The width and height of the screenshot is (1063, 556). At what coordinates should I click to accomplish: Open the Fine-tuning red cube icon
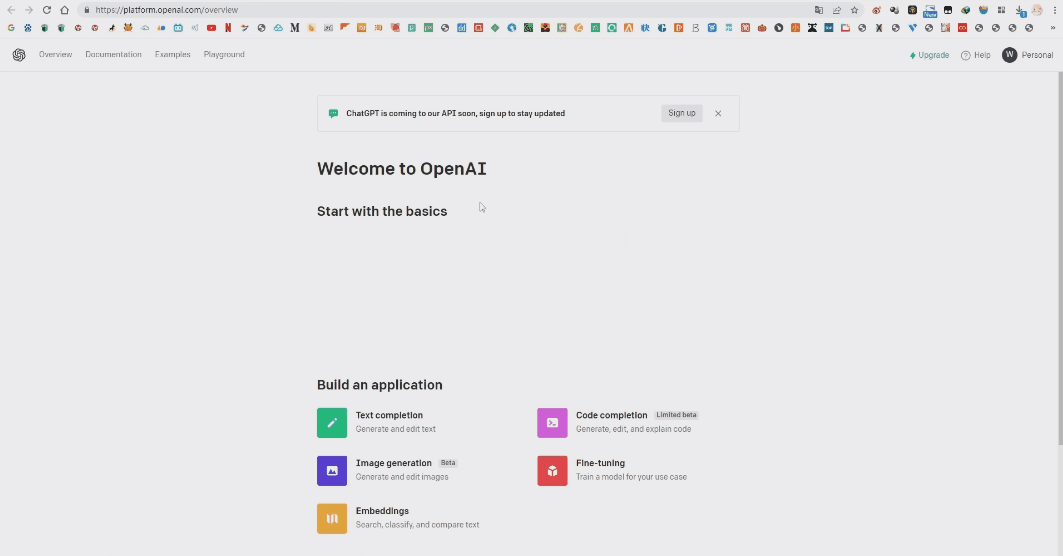[x=552, y=471]
